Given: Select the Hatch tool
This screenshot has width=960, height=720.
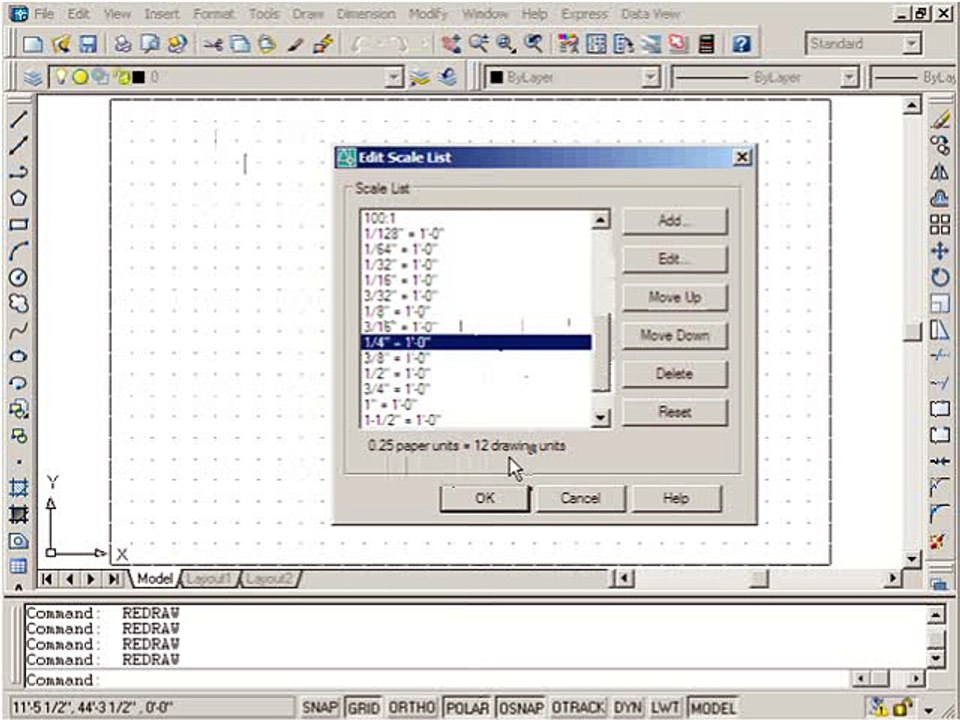Looking at the screenshot, I should (18, 488).
